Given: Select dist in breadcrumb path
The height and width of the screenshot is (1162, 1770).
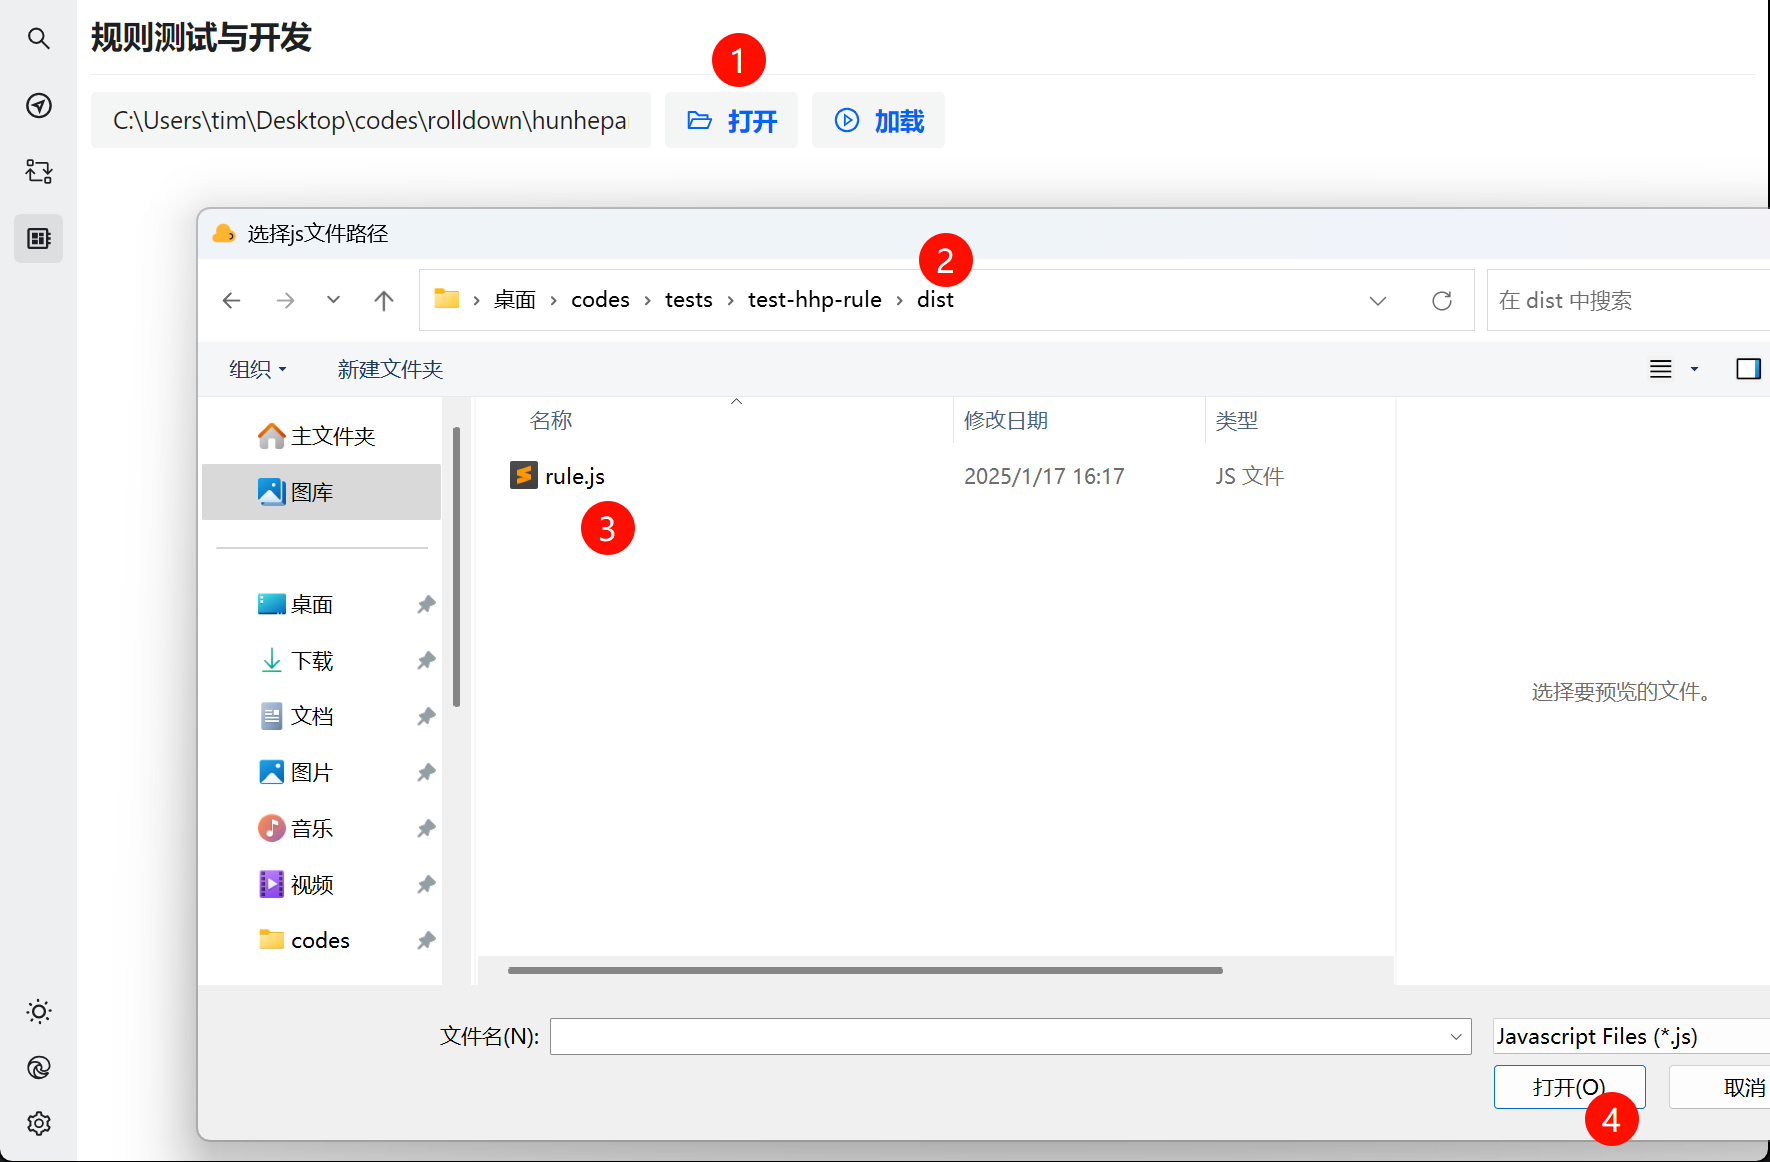Looking at the screenshot, I should coord(935,300).
